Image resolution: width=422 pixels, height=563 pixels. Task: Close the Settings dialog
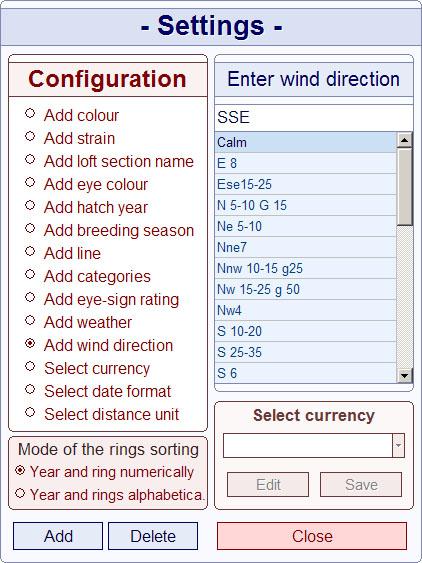point(312,536)
